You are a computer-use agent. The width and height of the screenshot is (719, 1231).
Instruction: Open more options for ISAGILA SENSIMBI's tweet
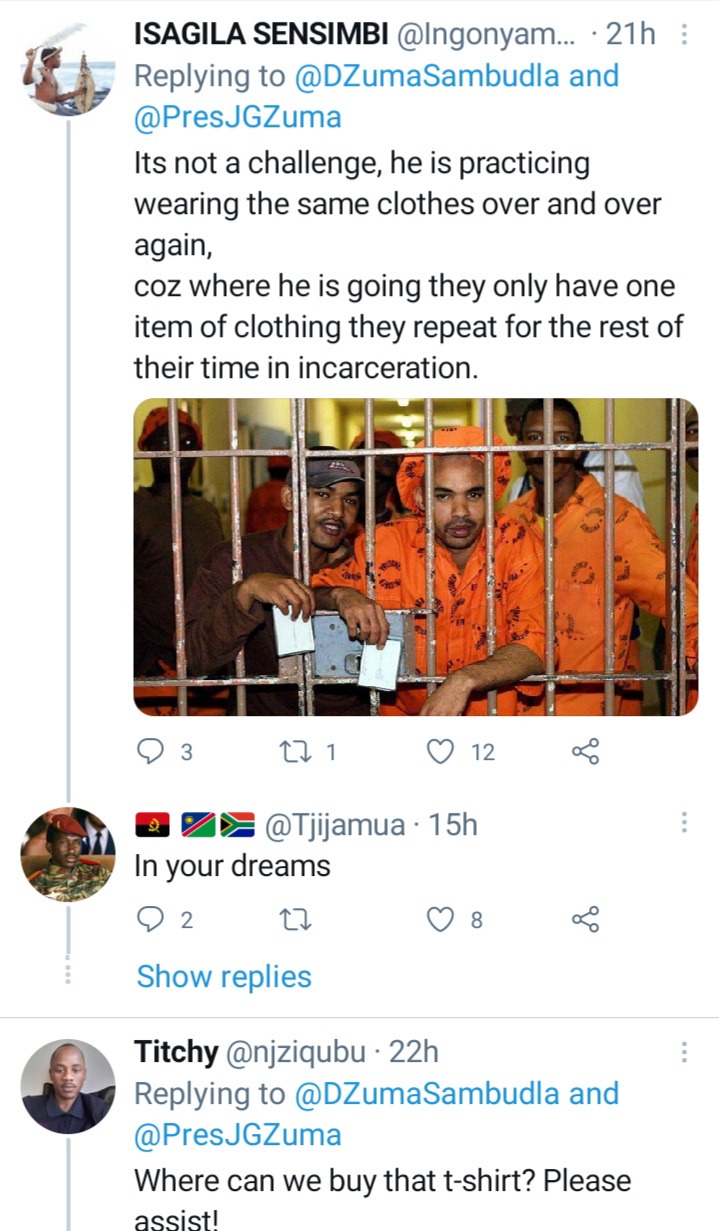684,35
